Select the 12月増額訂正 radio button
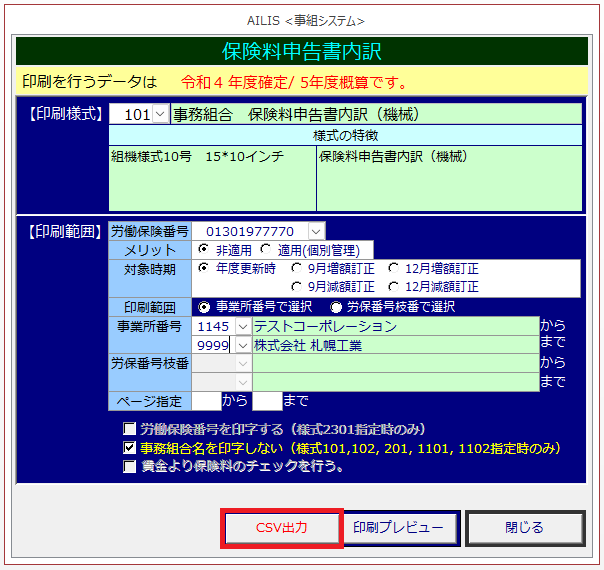604x570 pixels. tap(394, 268)
